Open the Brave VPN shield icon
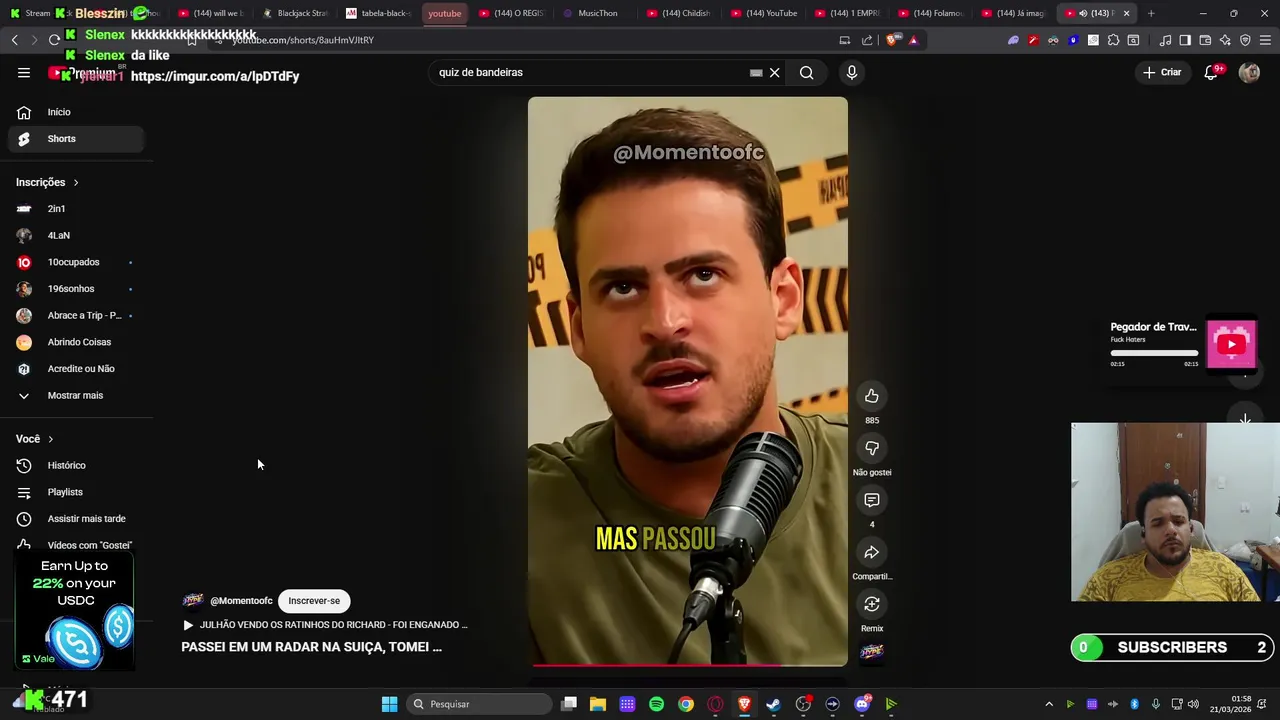The width and height of the screenshot is (1280, 720). point(1245,40)
